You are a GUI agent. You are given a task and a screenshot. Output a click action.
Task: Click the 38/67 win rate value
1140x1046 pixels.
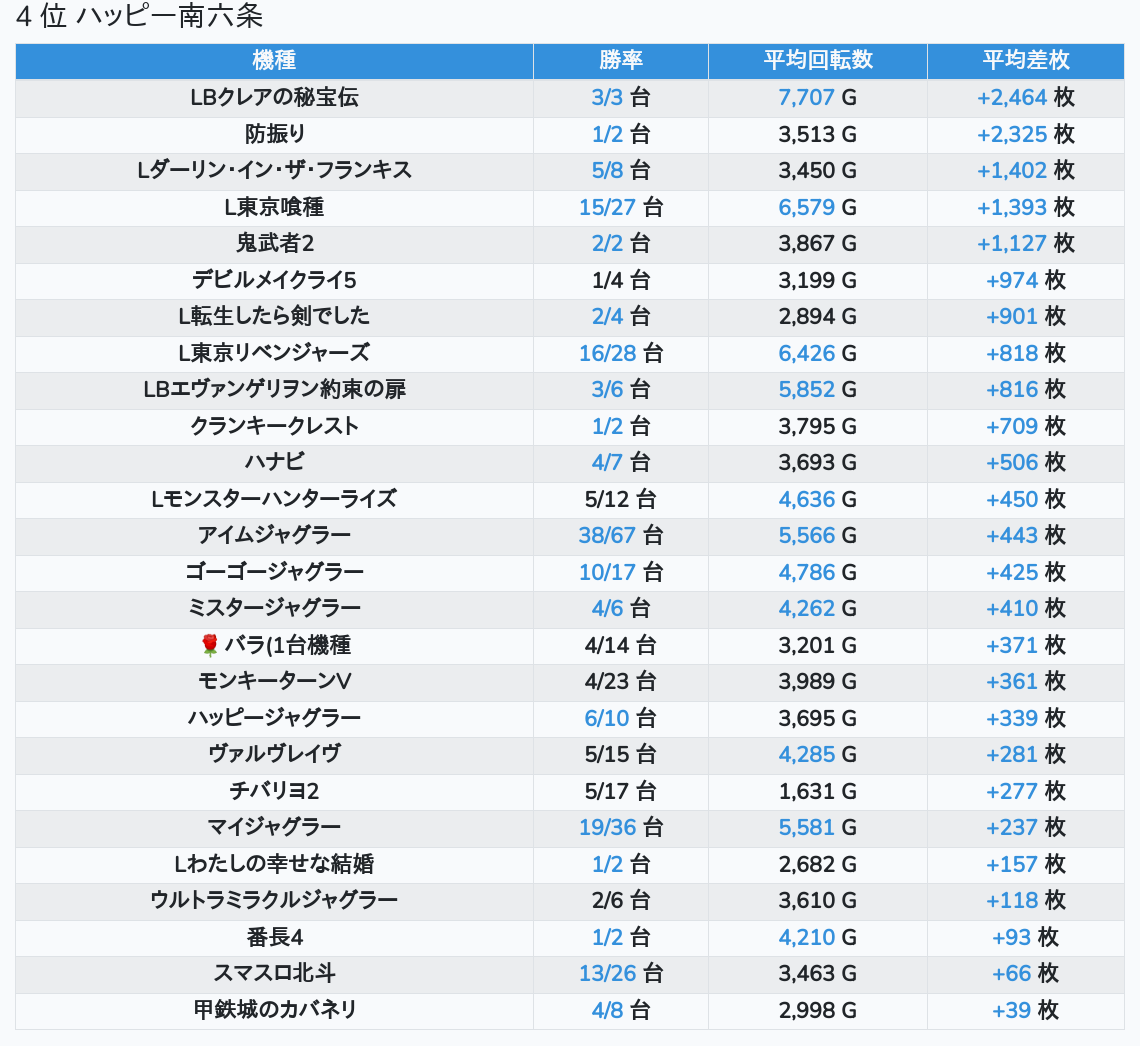pos(607,535)
